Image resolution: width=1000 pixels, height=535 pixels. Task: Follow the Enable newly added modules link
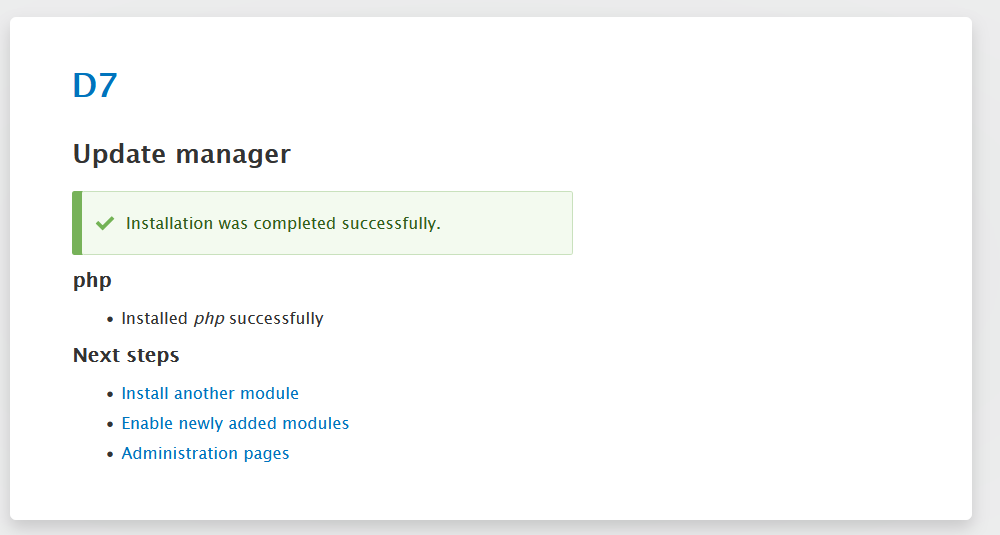[235, 423]
